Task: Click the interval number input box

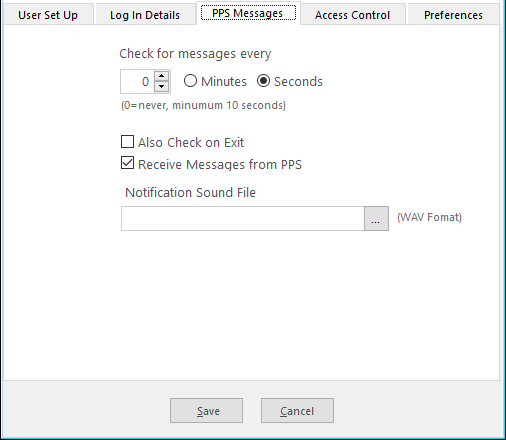Action: (x=137, y=82)
